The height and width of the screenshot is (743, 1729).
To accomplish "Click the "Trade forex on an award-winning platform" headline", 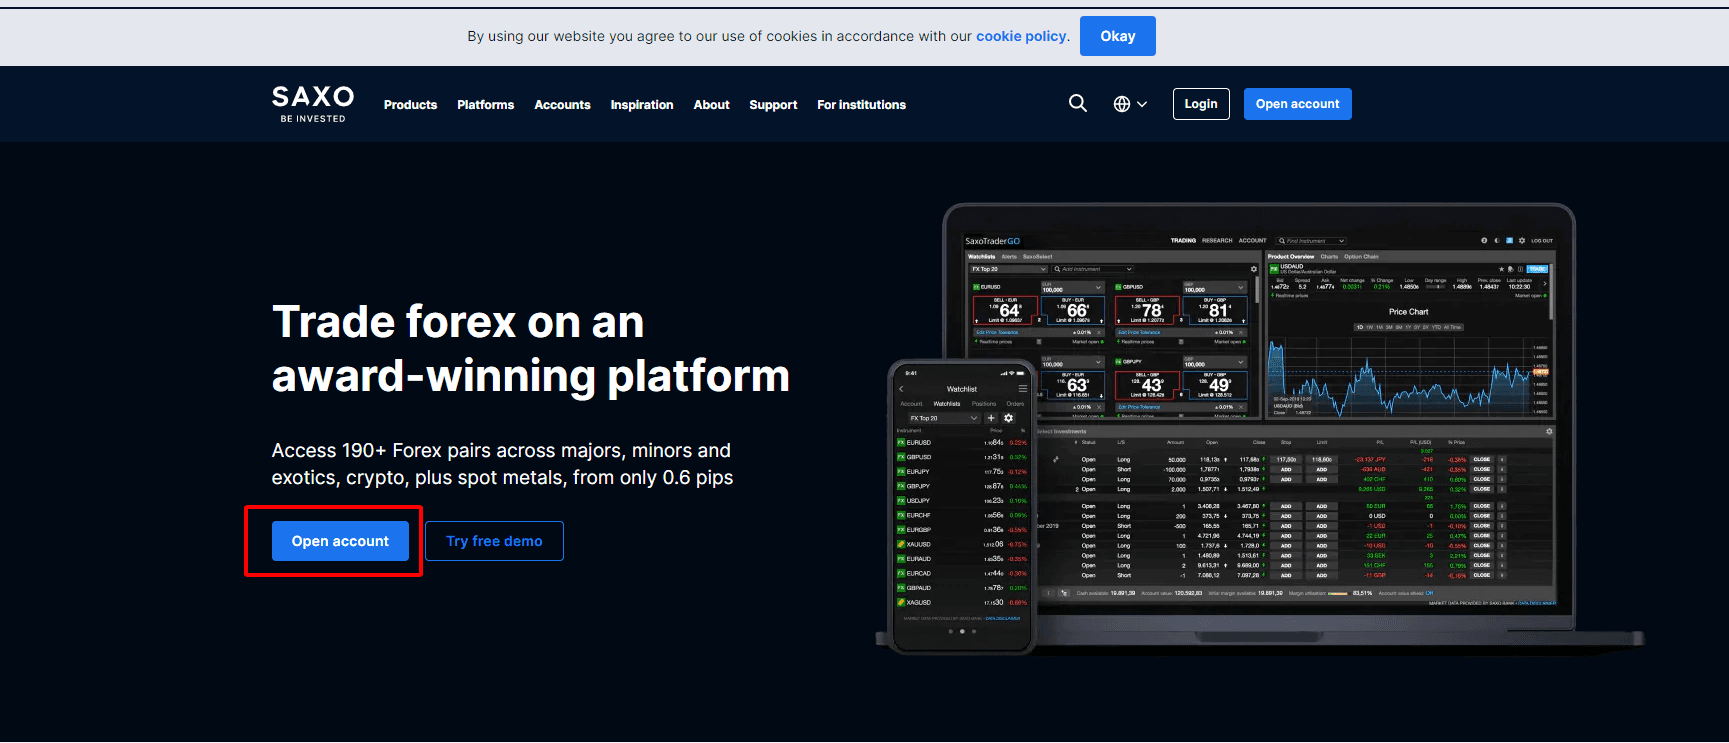I will pos(531,349).
